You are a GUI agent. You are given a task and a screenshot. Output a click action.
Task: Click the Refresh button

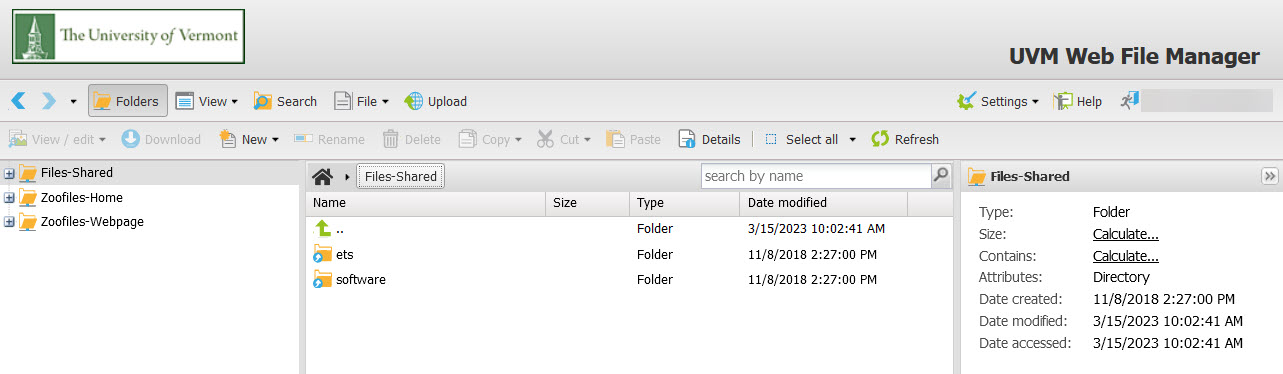click(x=905, y=139)
